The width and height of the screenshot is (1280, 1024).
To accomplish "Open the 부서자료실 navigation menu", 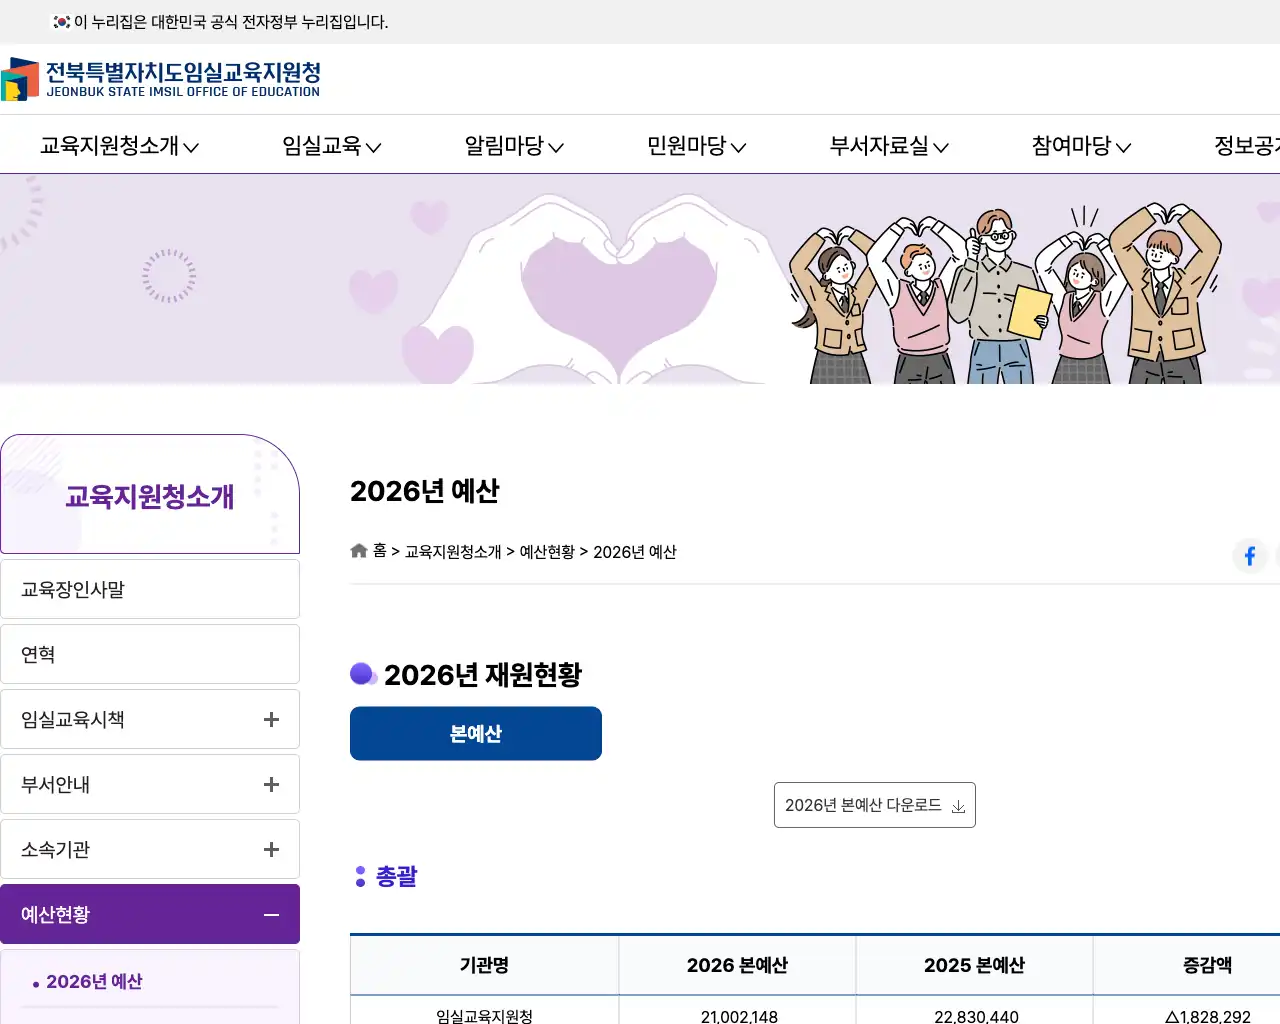I will (x=888, y=146).
